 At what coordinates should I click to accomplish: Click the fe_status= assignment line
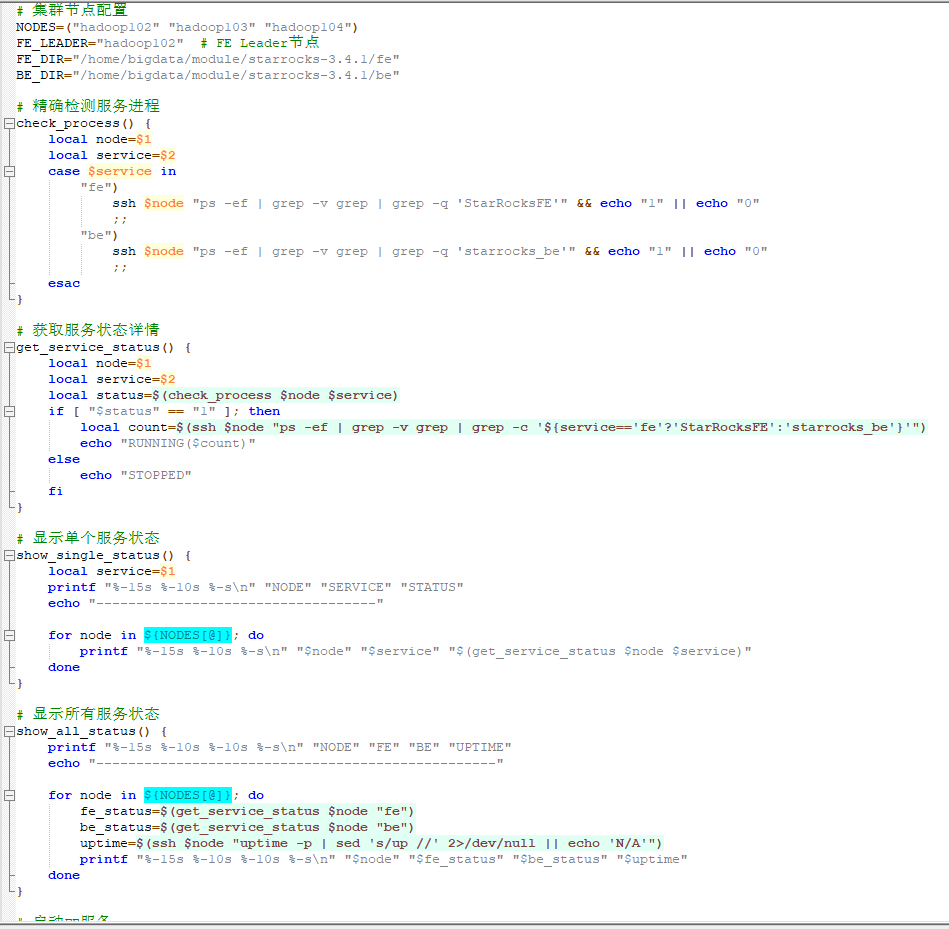pos(248,812)
